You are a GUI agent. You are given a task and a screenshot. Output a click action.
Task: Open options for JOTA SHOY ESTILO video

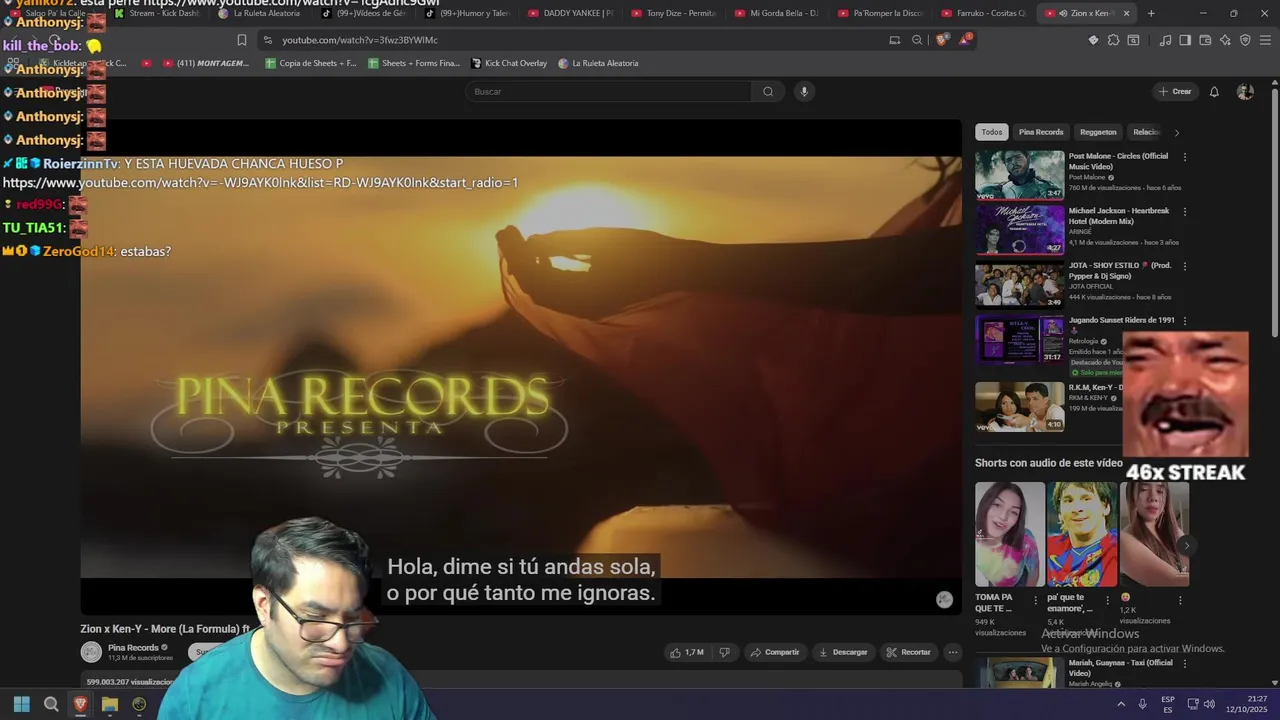(x=1185, y=266)
